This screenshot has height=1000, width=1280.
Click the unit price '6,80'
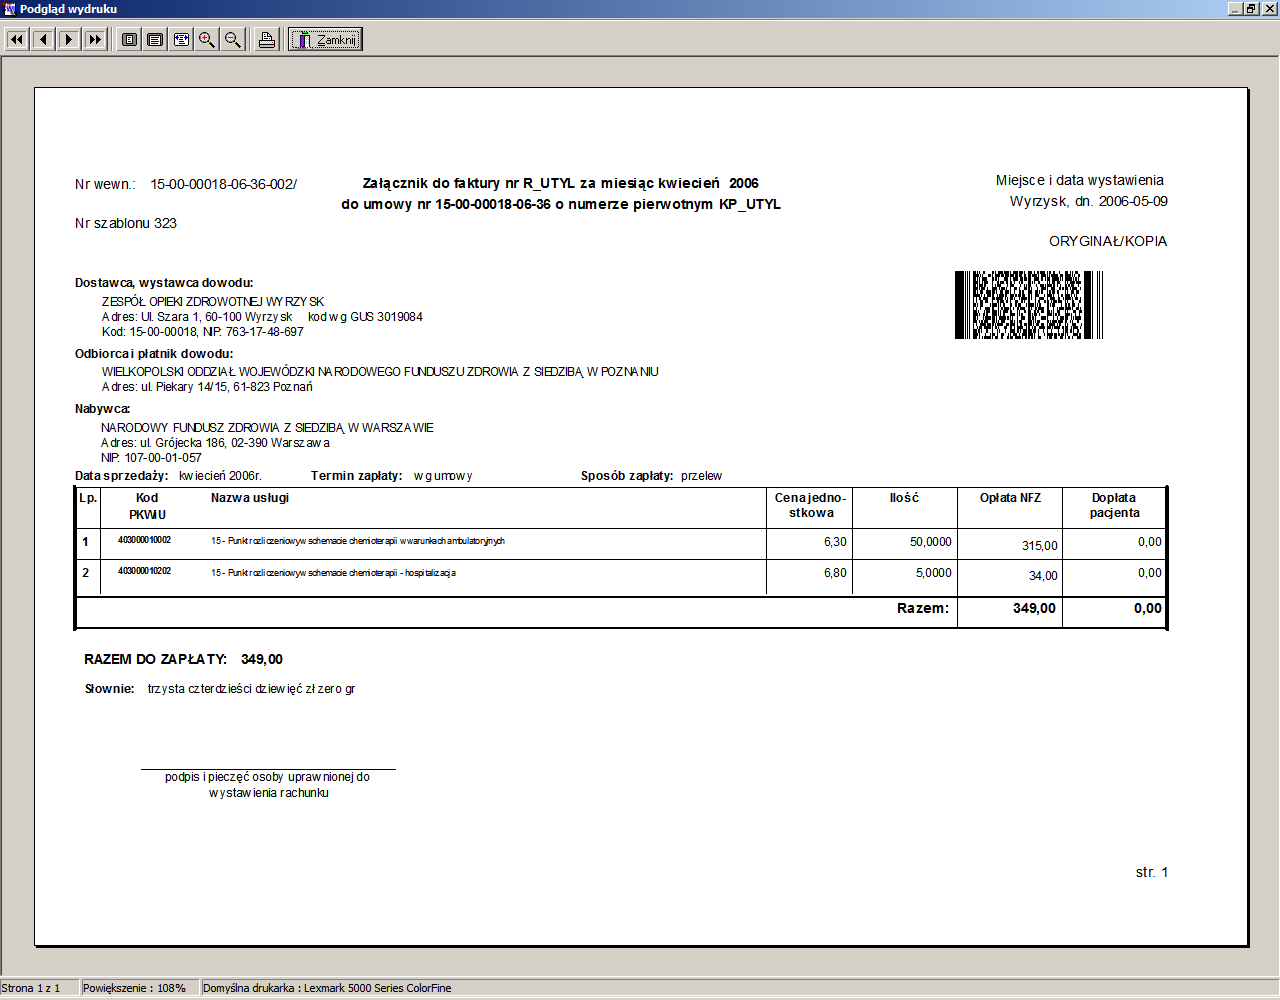click(835, 572)
